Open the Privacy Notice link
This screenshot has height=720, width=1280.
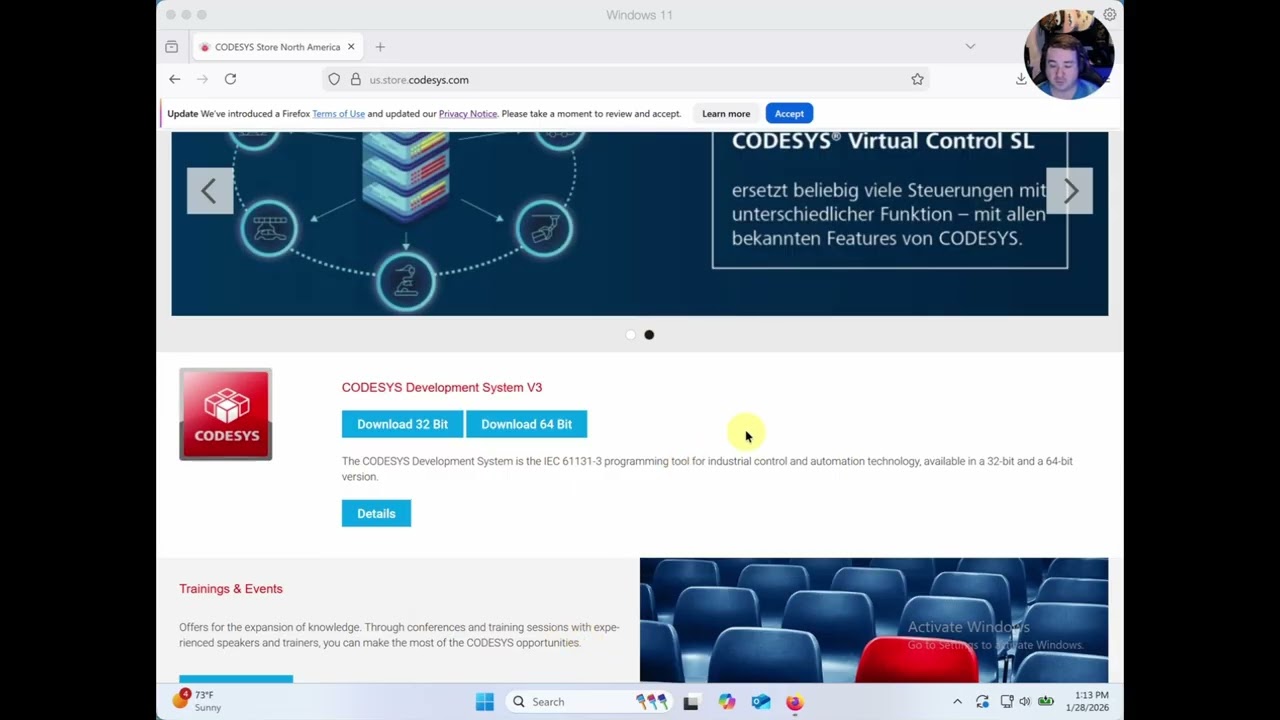(468, 114)
